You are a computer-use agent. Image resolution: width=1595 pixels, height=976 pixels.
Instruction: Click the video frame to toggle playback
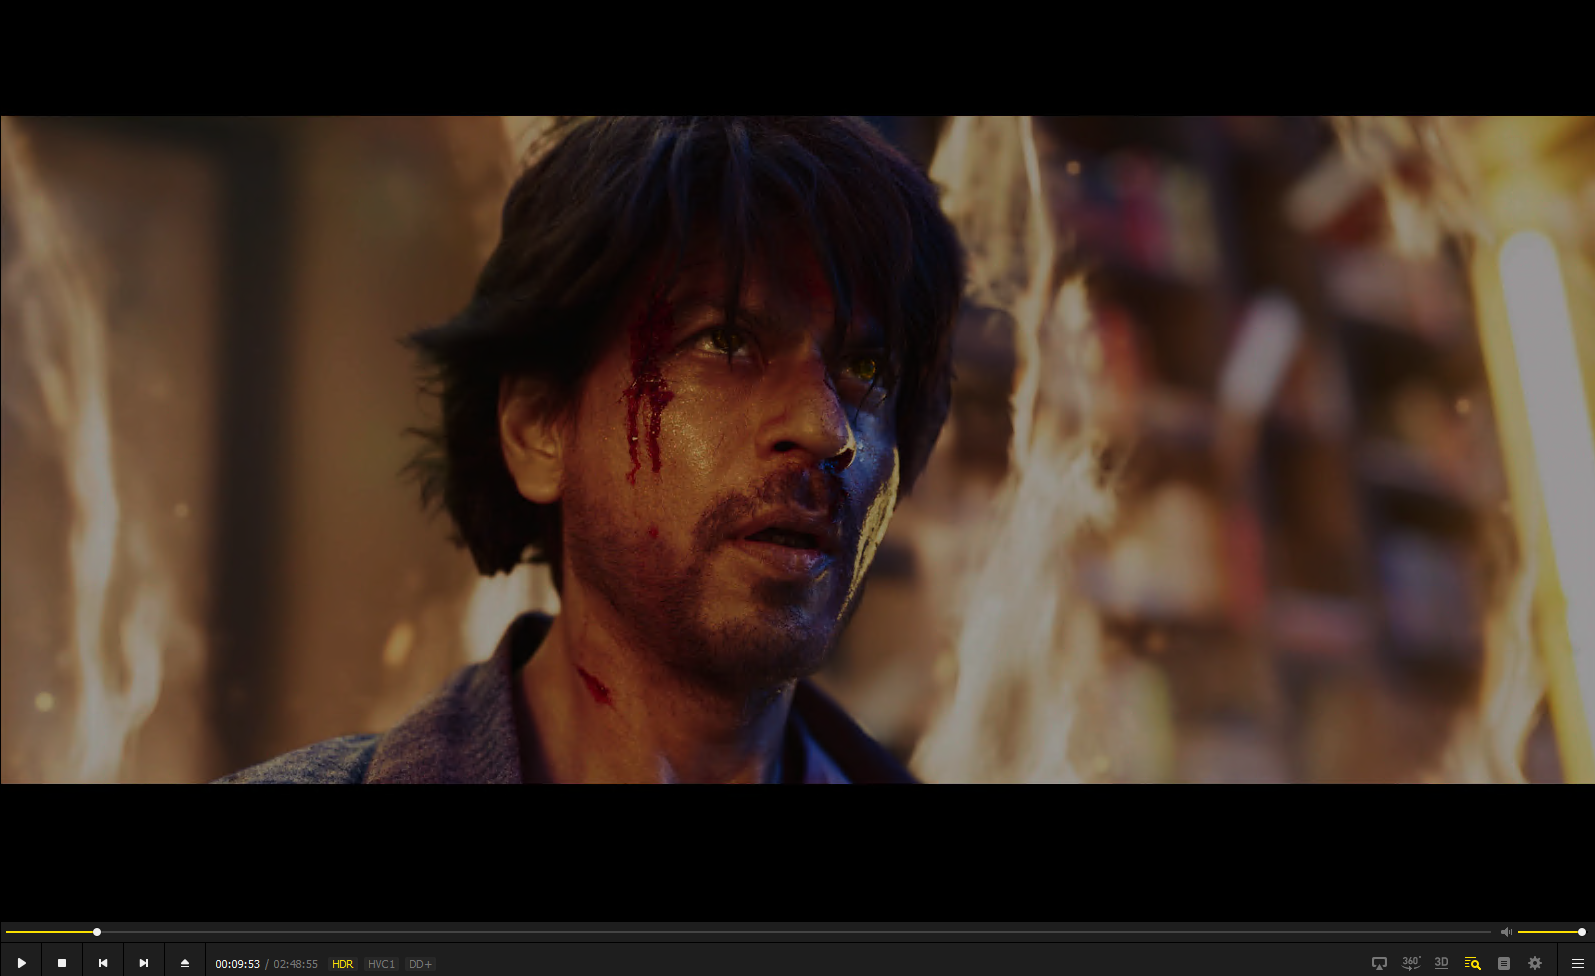[797, 449]
